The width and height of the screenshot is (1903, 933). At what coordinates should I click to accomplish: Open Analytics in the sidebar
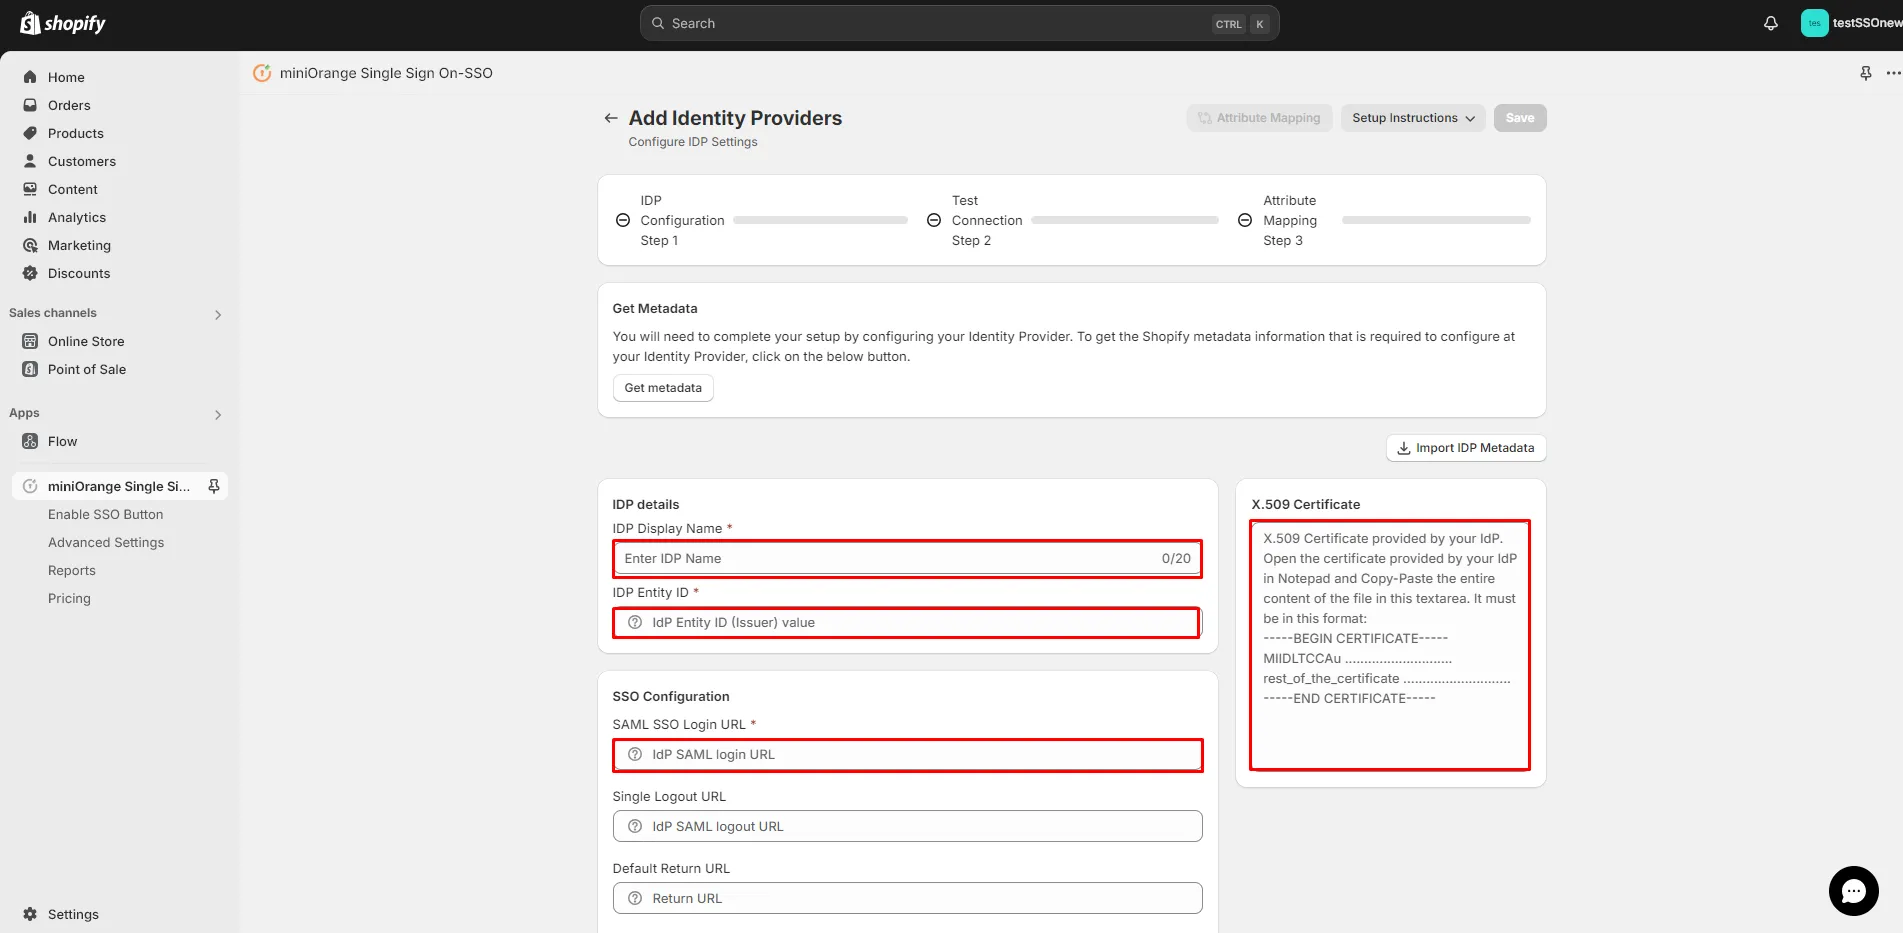point(77,217)
